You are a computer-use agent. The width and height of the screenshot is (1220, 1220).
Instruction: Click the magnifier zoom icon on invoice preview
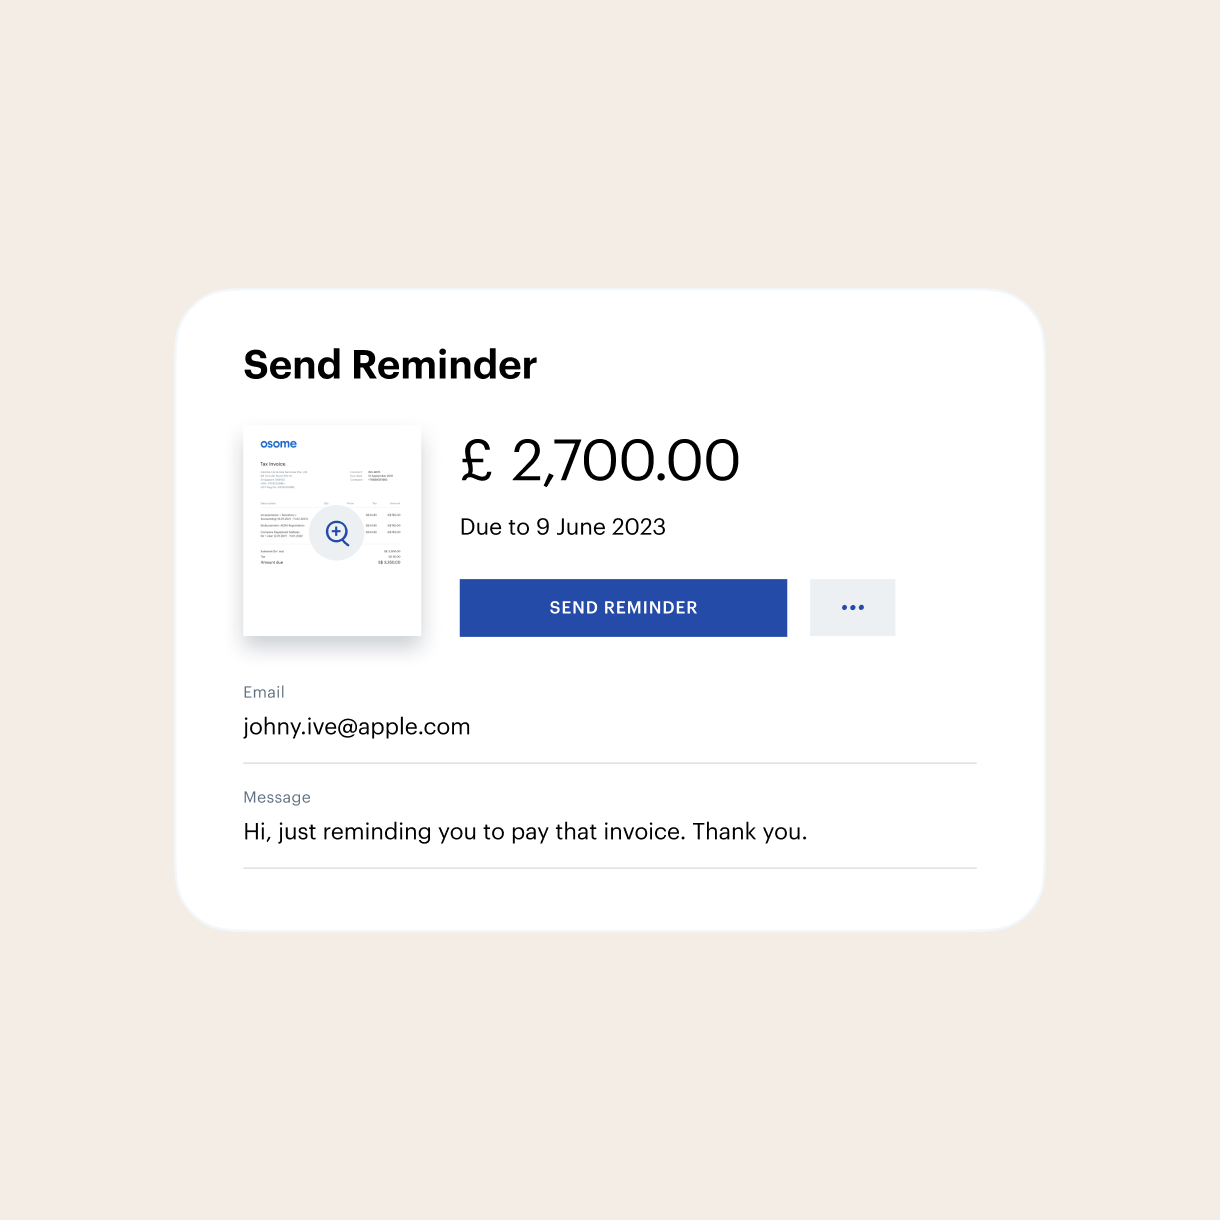337,533
